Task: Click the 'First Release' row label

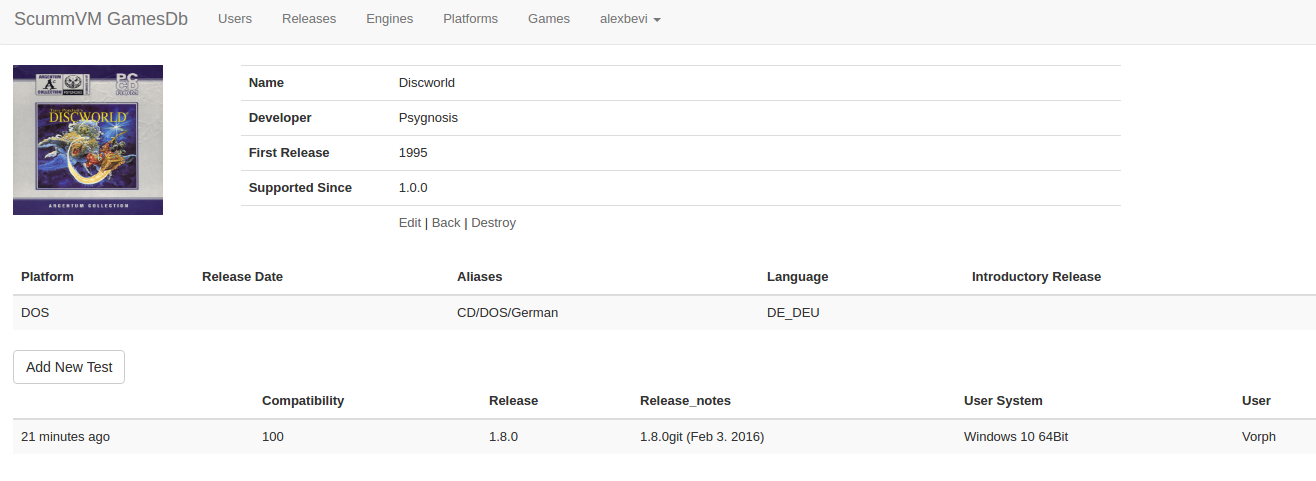Action: (289, 153)
